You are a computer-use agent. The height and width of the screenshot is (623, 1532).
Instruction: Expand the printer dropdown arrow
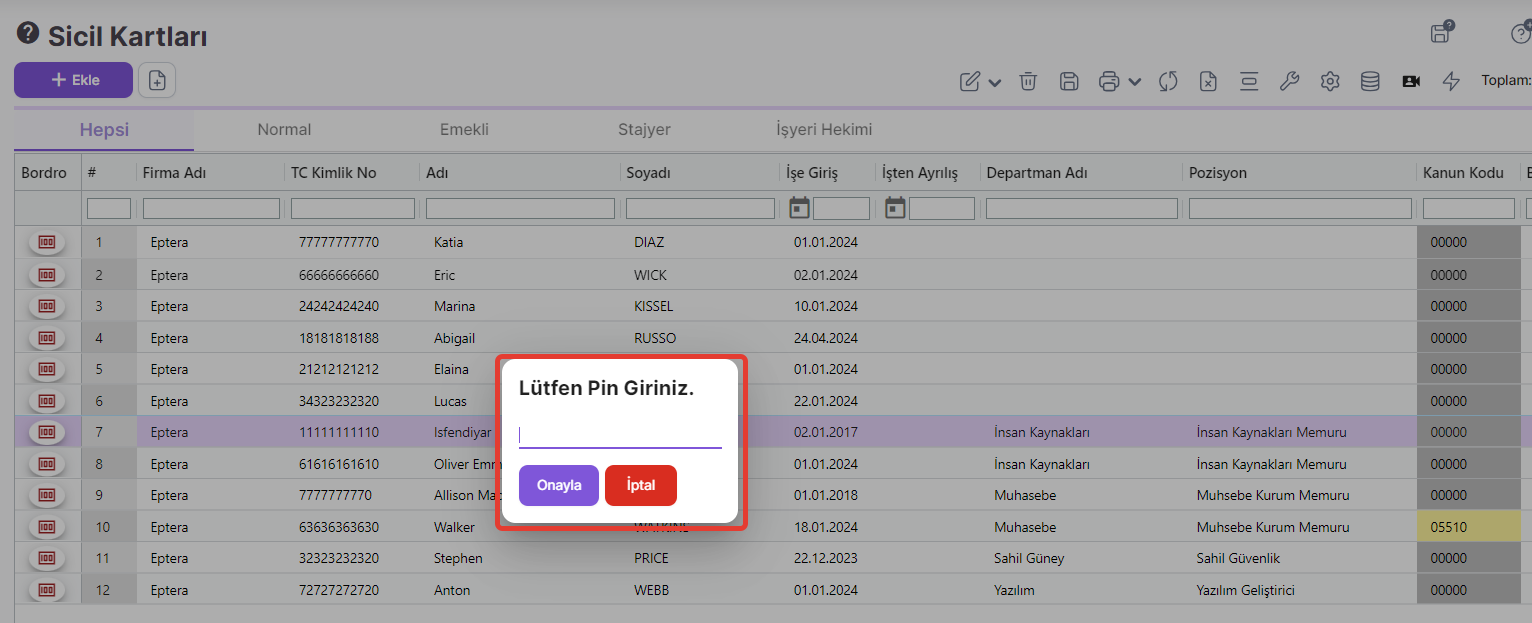pyautogui.click(x=1135, y=83)
